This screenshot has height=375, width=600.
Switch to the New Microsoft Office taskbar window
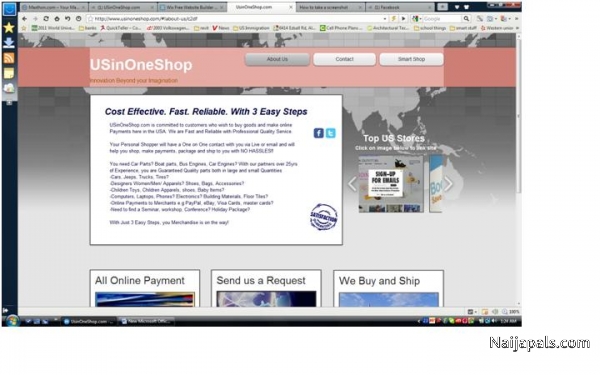pos(147,321)
